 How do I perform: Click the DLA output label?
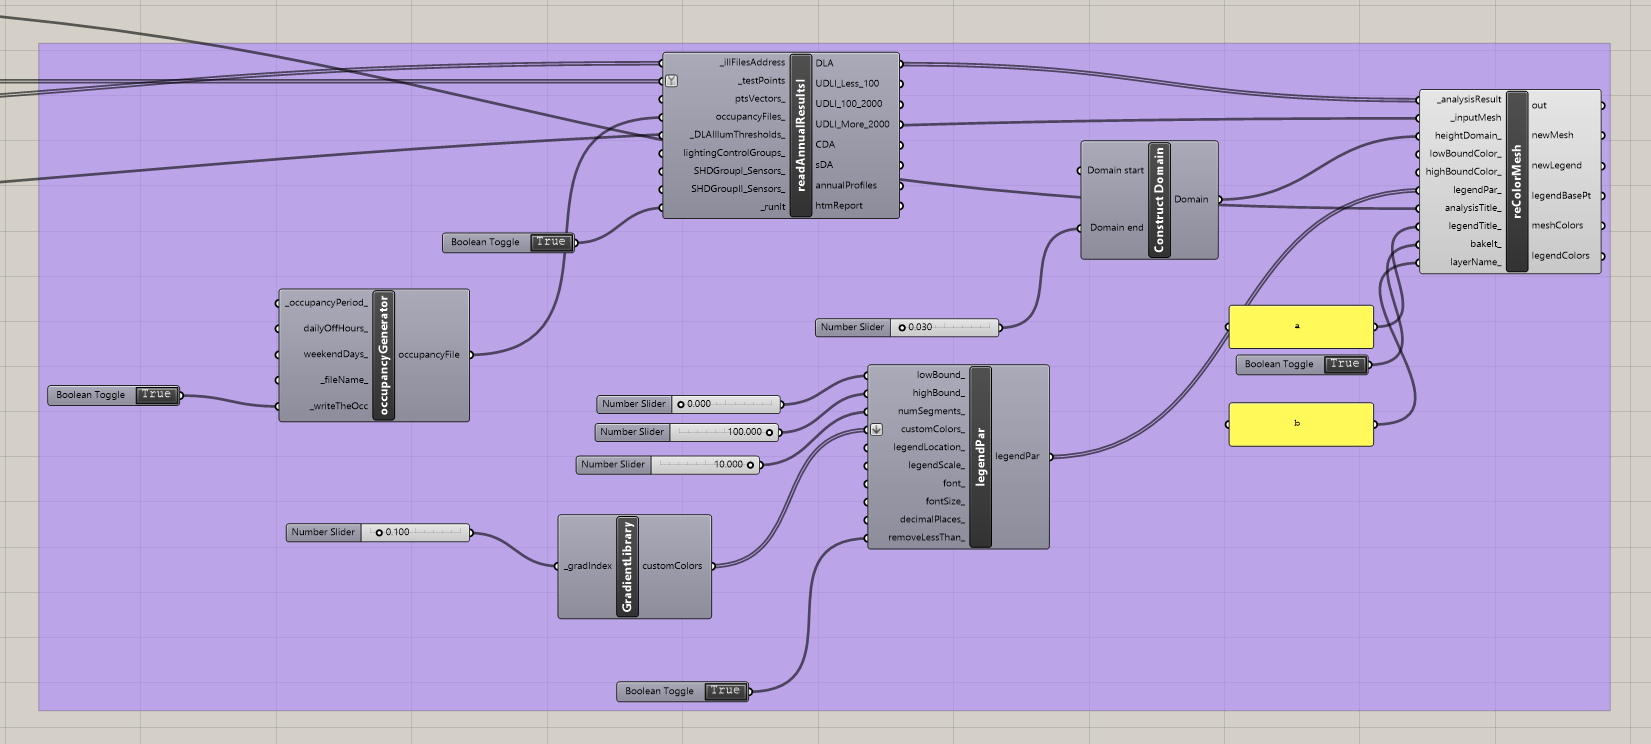824,63
